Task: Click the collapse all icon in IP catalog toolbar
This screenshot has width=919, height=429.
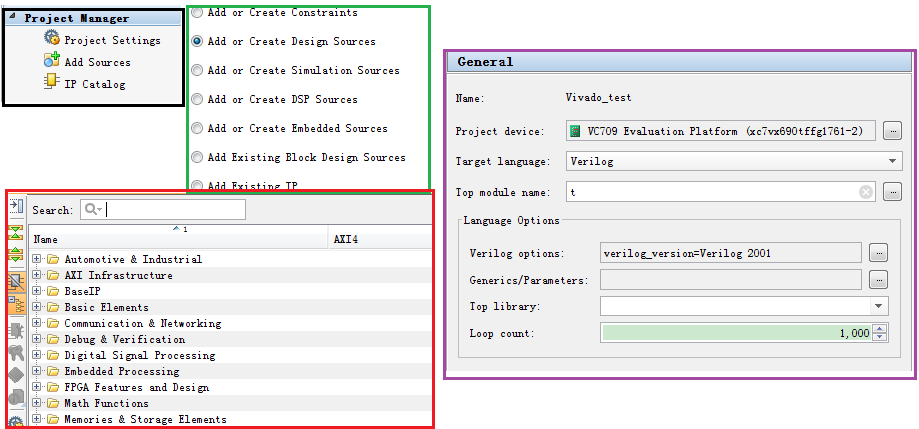Action: pos(16,234)
